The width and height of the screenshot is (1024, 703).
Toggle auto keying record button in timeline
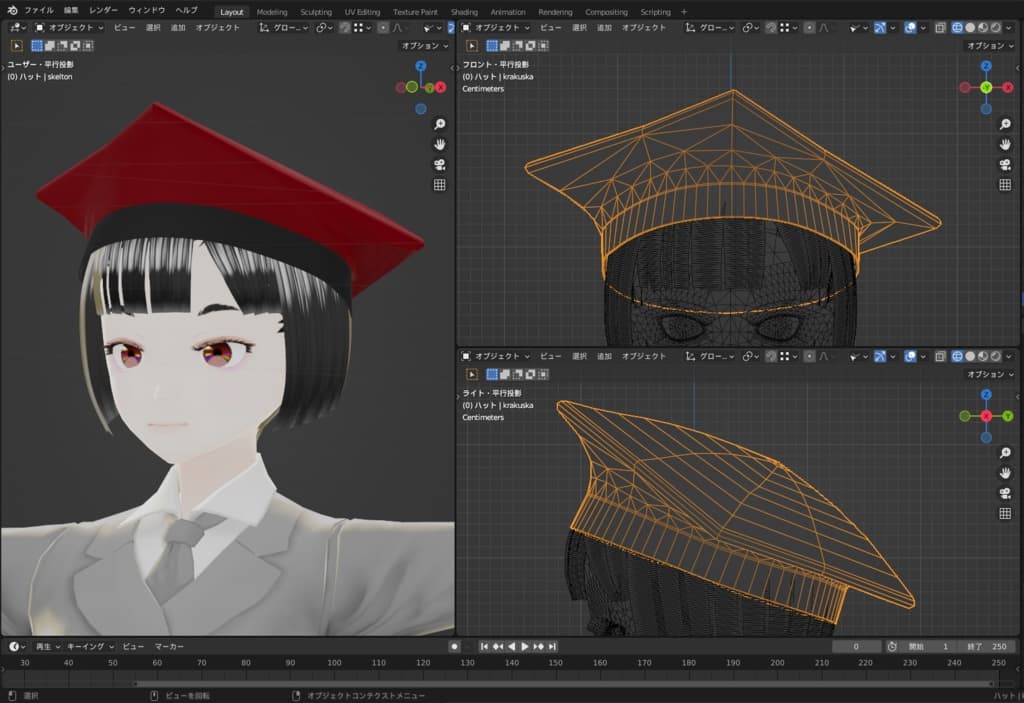(454, 647)
